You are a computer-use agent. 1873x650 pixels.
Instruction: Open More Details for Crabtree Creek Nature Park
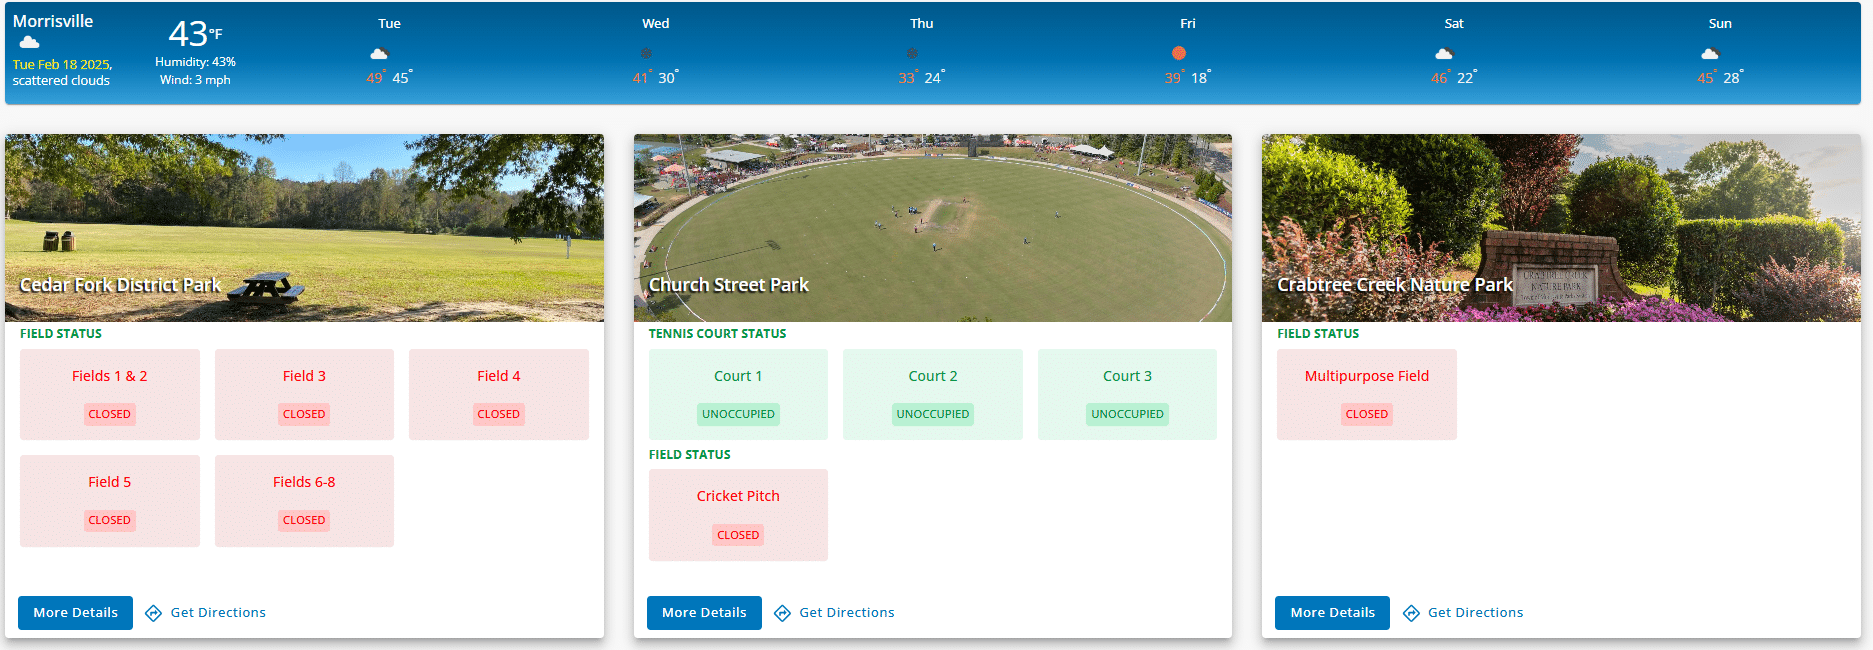pyautogui.click(x=1332, y=613)
